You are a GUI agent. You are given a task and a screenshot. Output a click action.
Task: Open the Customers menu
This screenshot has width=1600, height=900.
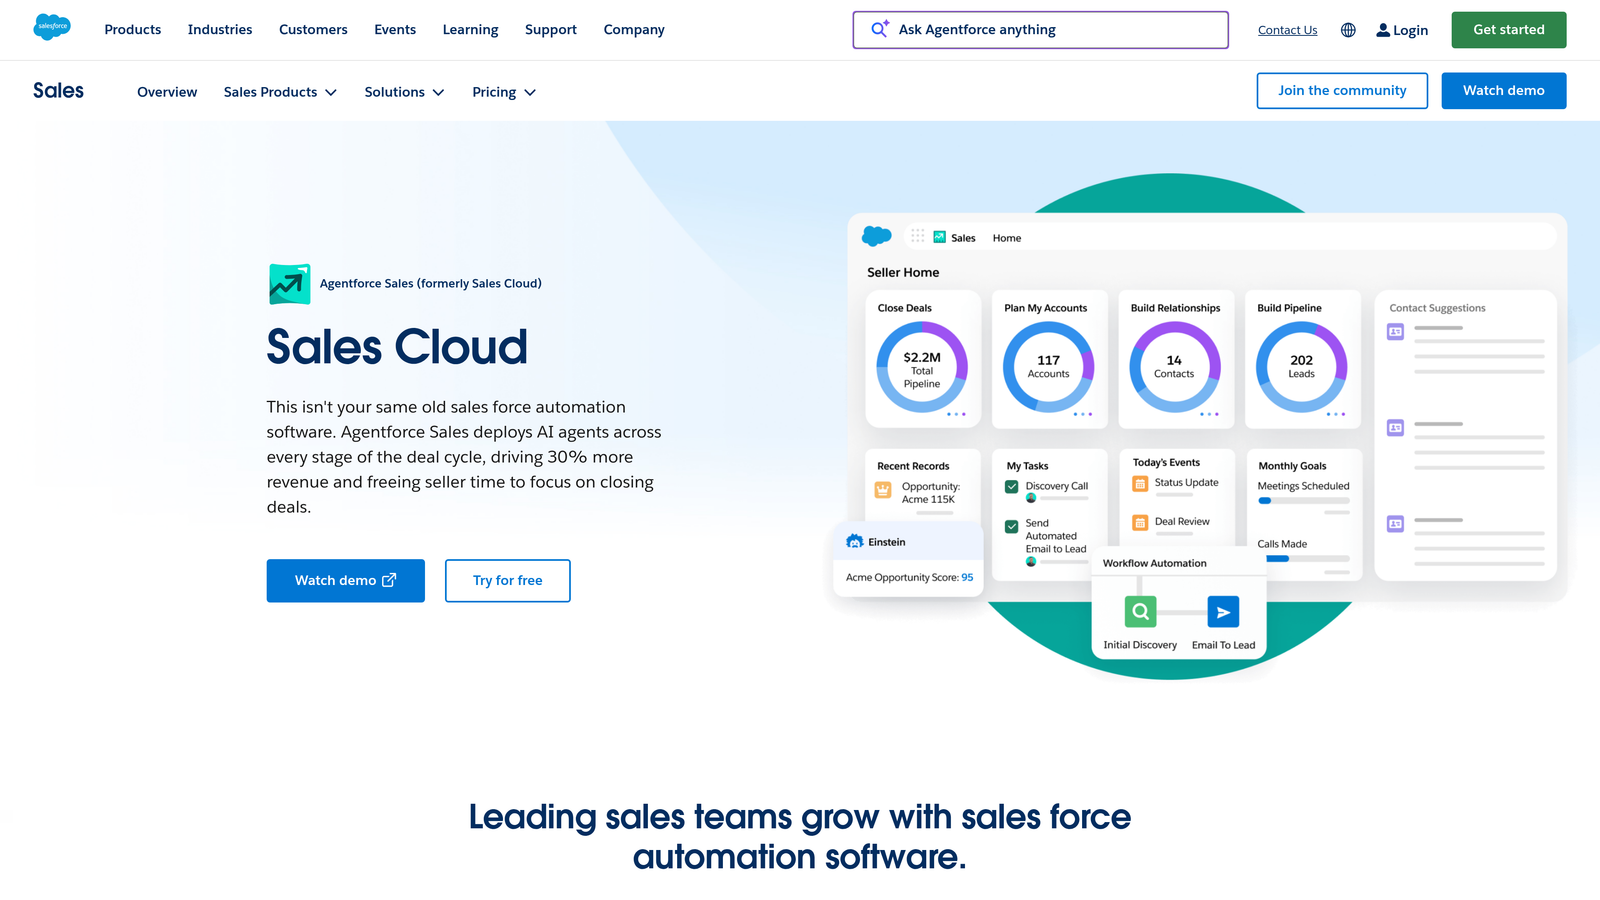(x=313, y=30)
